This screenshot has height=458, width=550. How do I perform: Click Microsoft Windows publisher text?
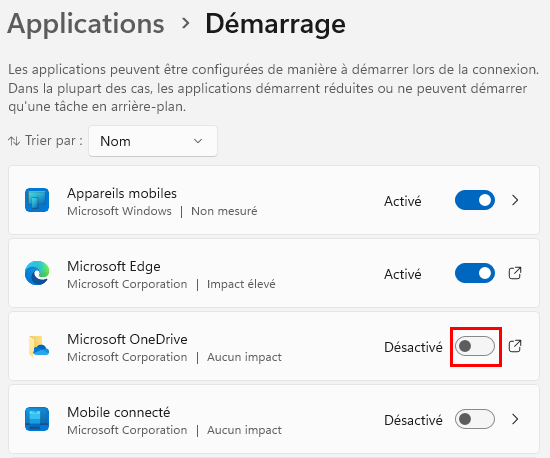[119, 211]
